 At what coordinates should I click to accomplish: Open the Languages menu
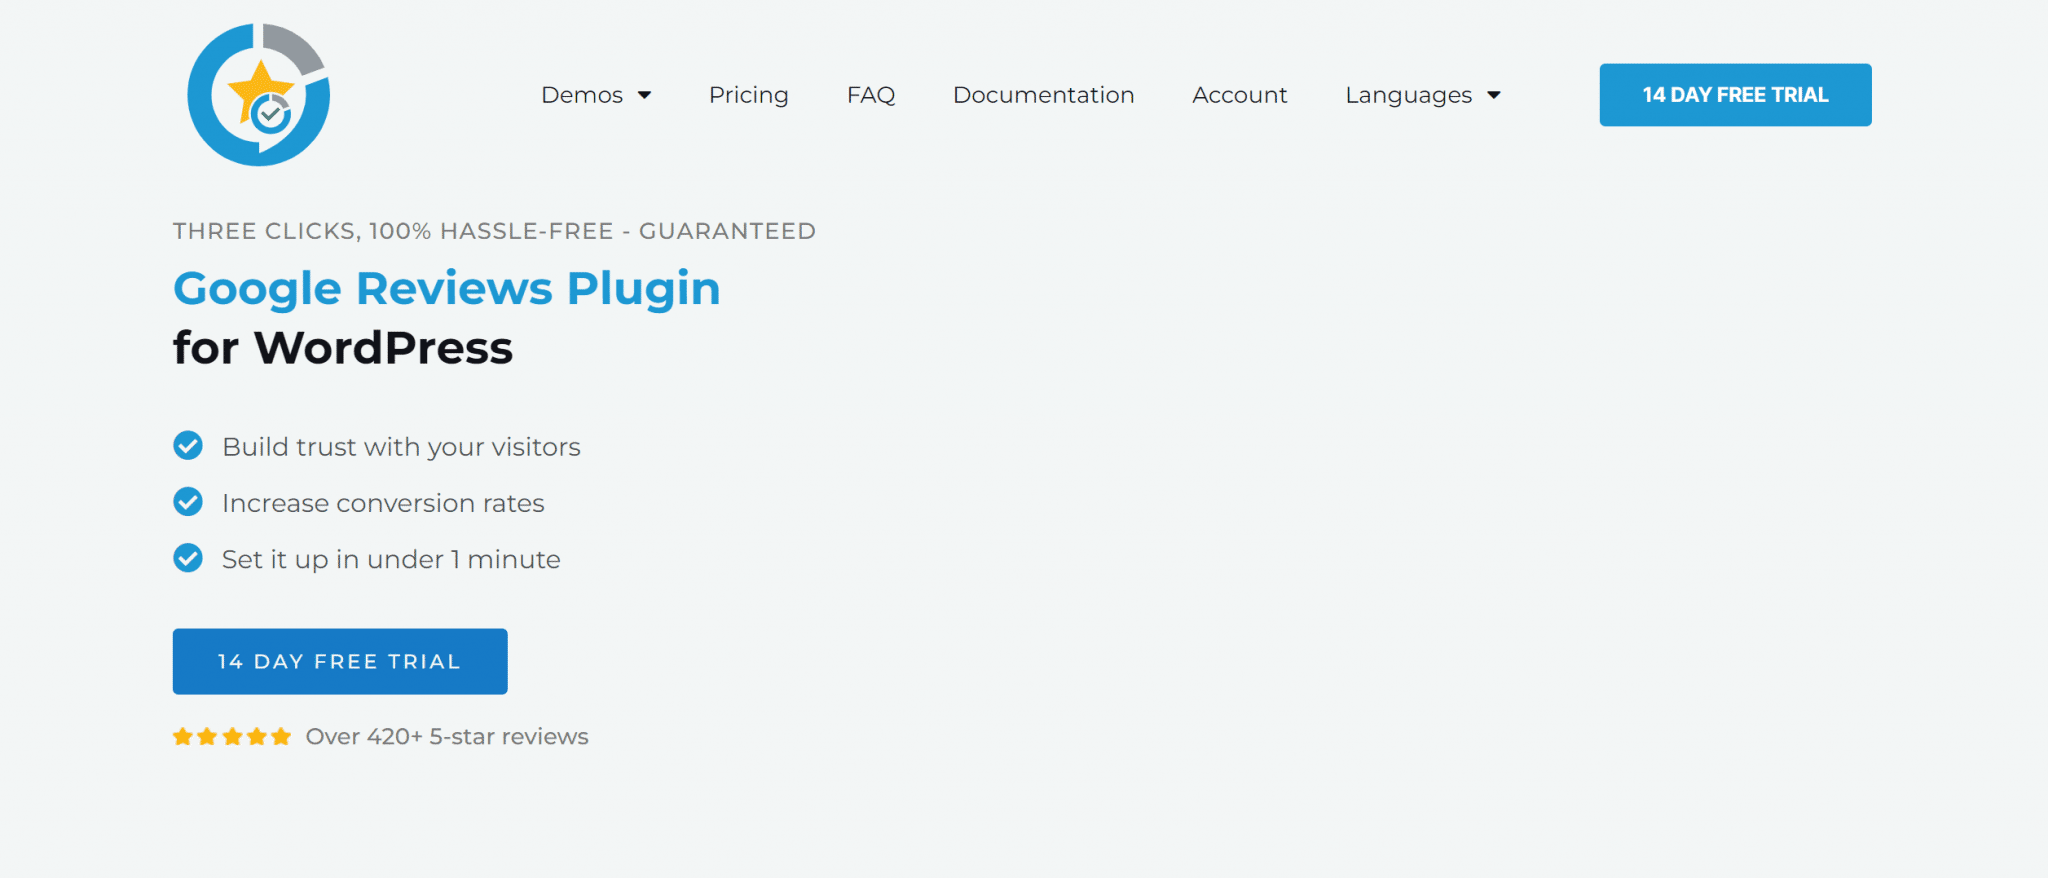(x=1408, y=95)
